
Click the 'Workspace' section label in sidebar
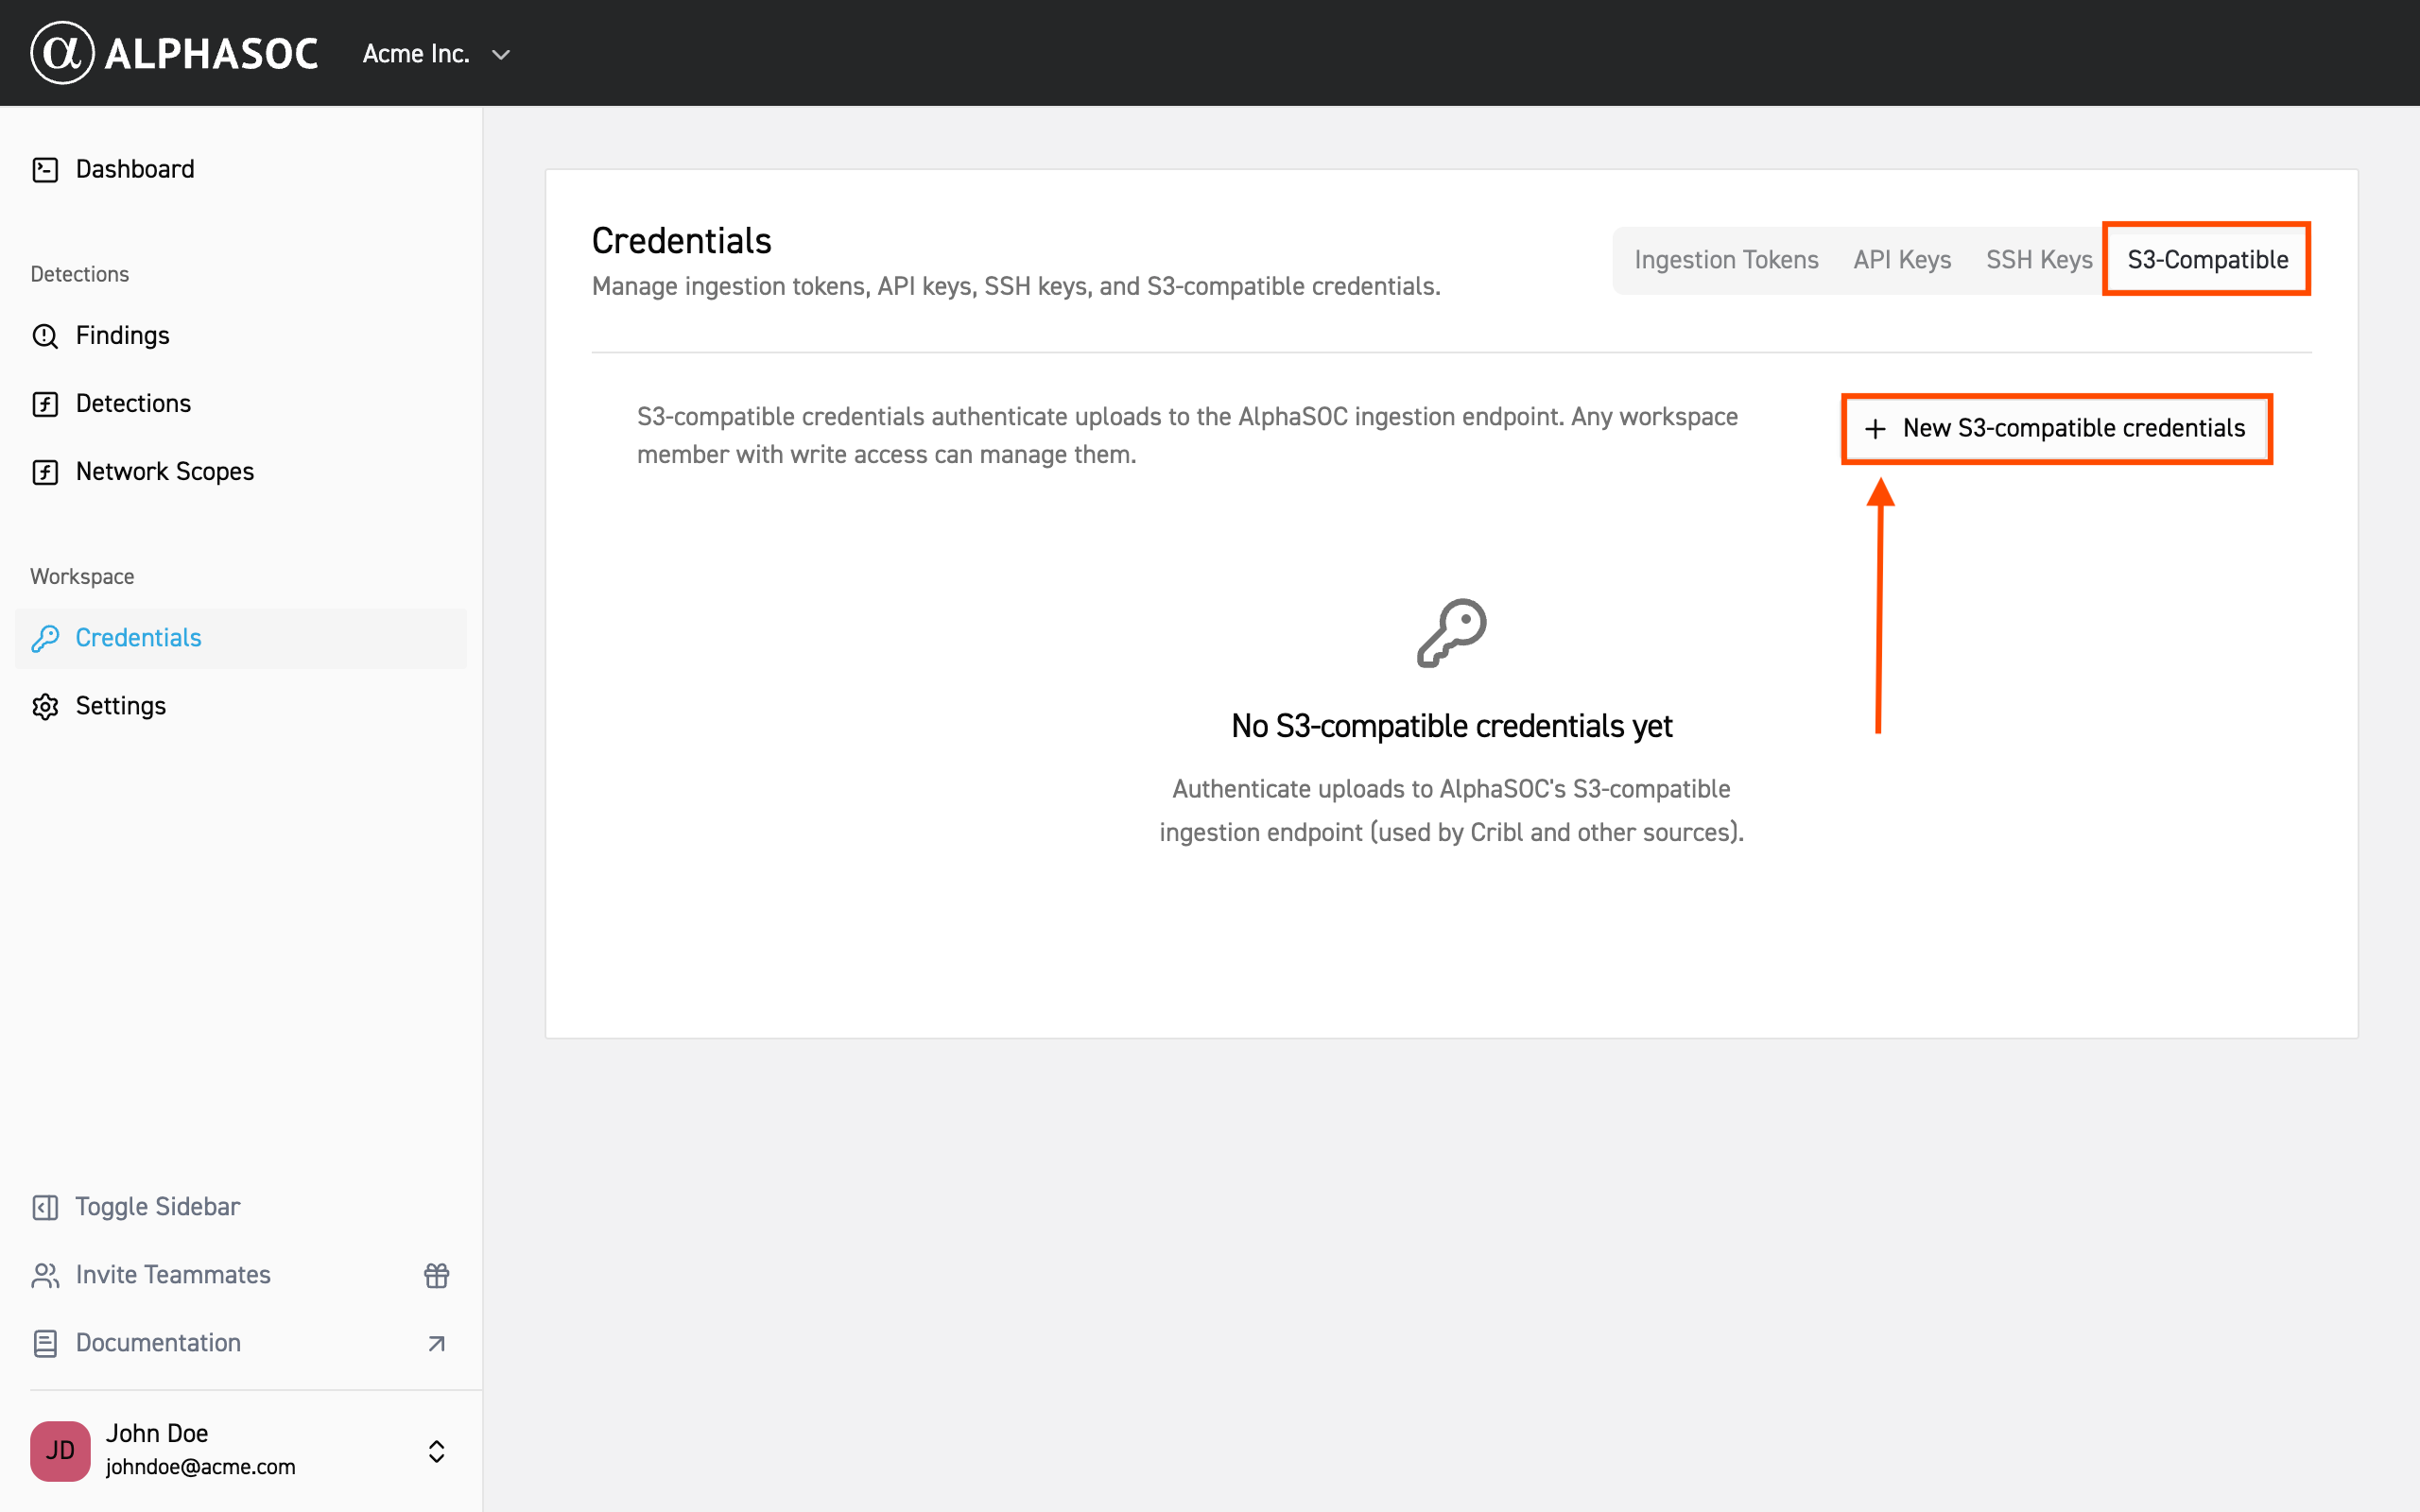pyautogui.click(x=82, y=577)
